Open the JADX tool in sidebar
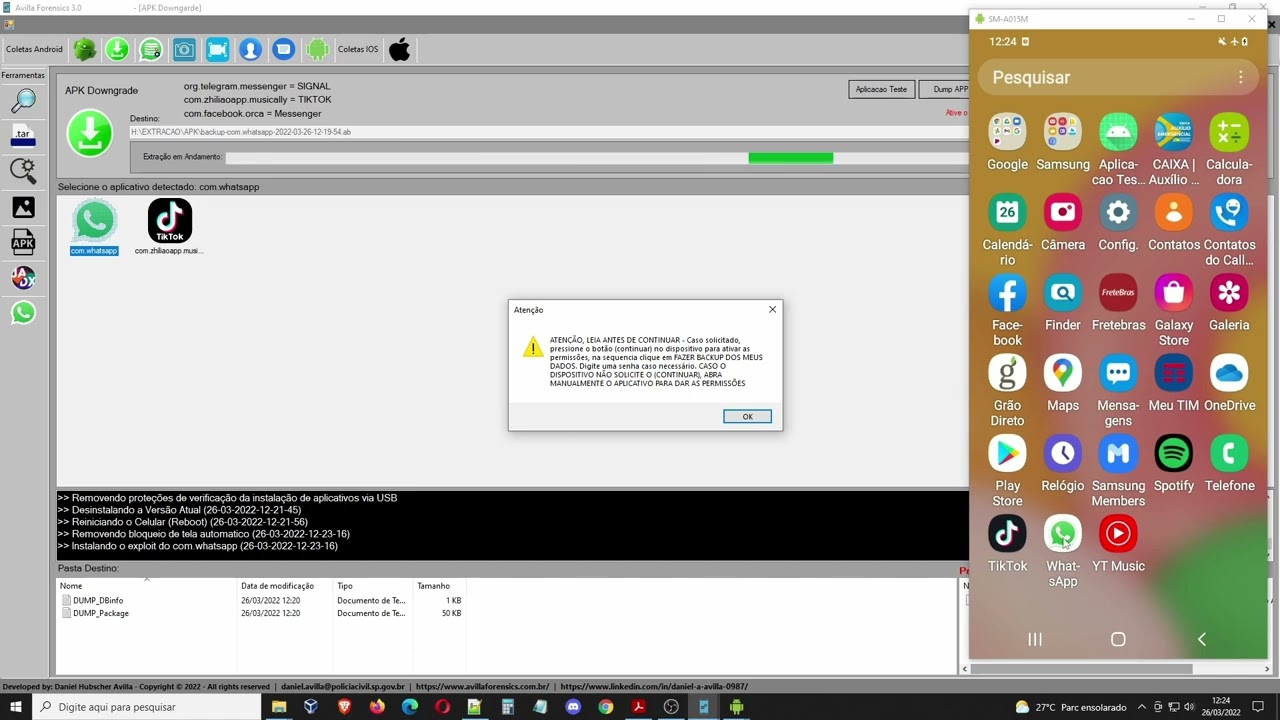 [x=23, y=277]
